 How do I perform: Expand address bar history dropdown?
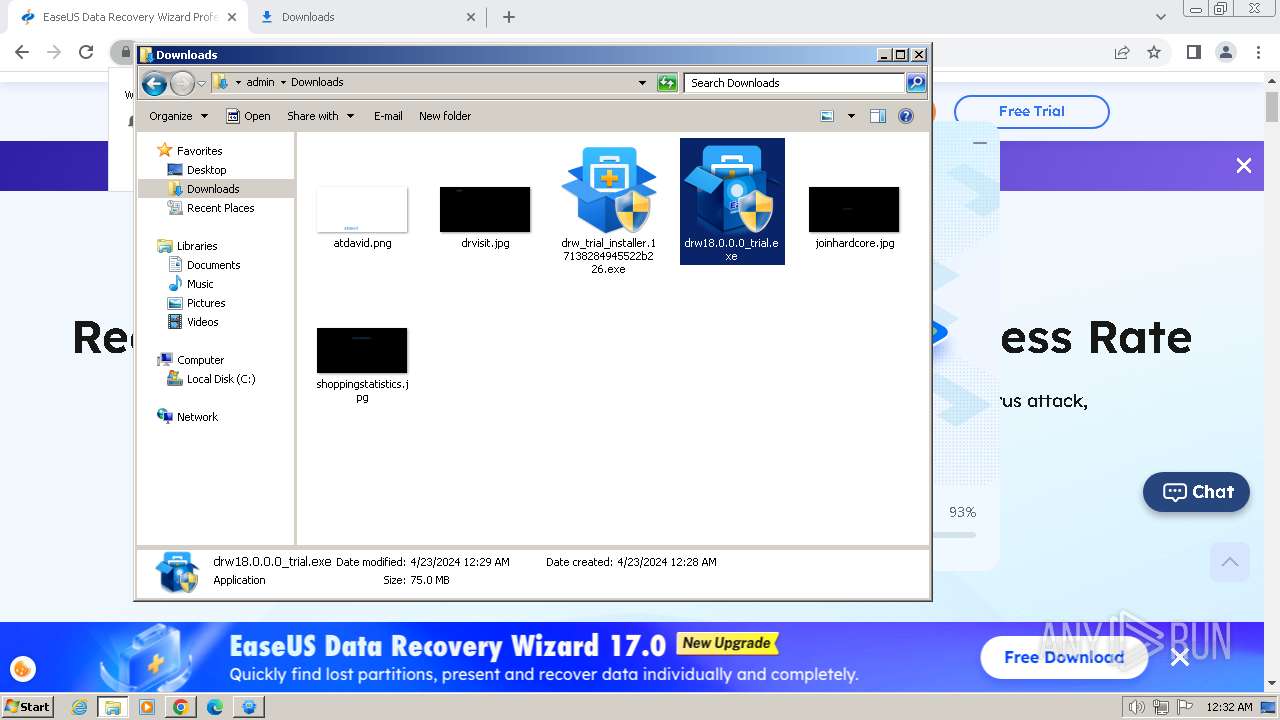click(642, 83)
